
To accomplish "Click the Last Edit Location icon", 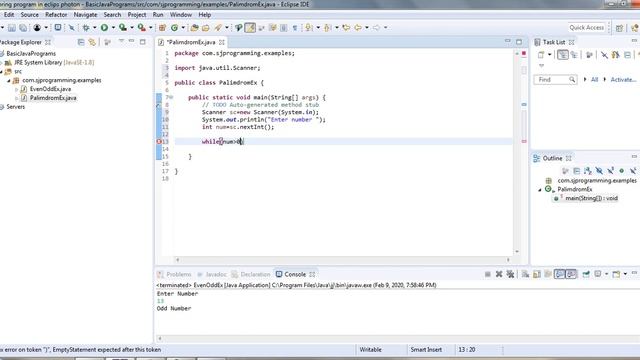I will click(x=346, y=27).
